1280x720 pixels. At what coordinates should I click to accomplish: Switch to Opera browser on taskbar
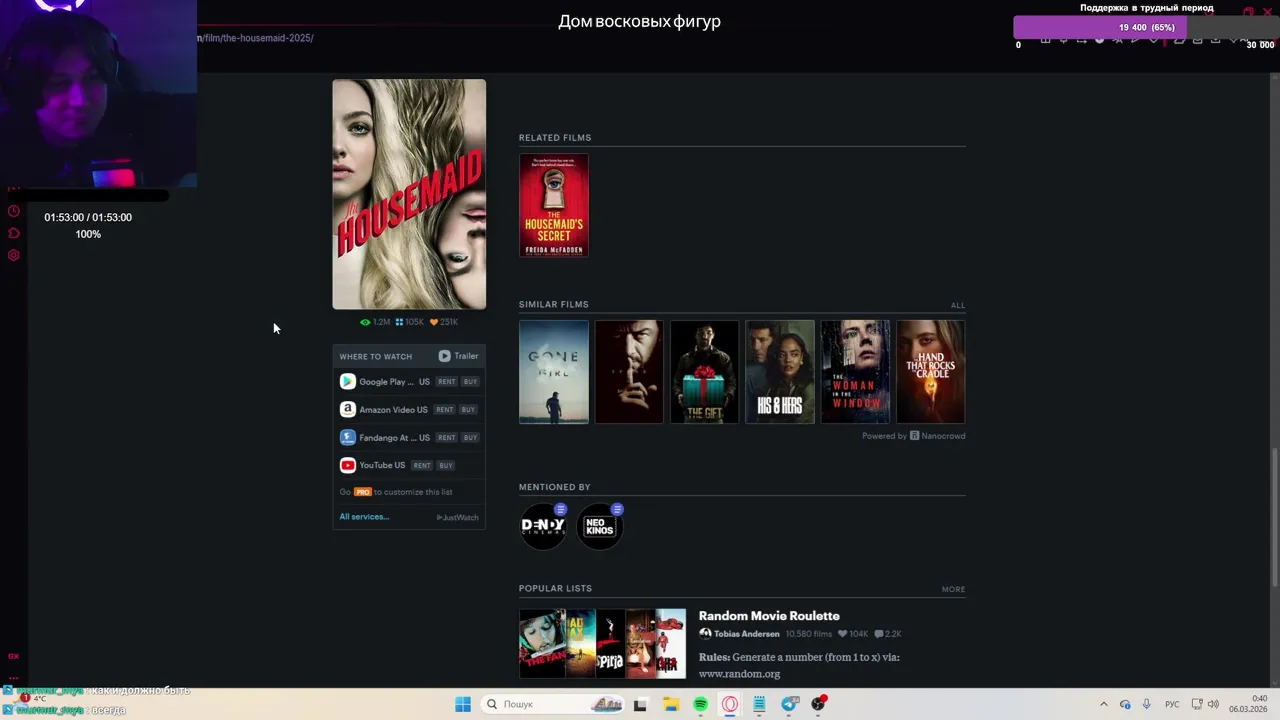(730, 704)
